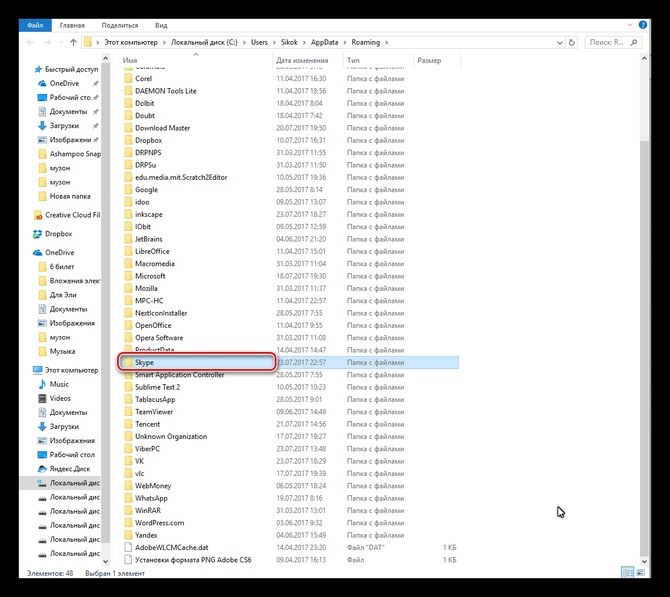Image resolution: width=670 pixels, height=597 pixels.
Task: Select the edu.media.mit.Scratch2Editor folder
Action: point(288,177)
